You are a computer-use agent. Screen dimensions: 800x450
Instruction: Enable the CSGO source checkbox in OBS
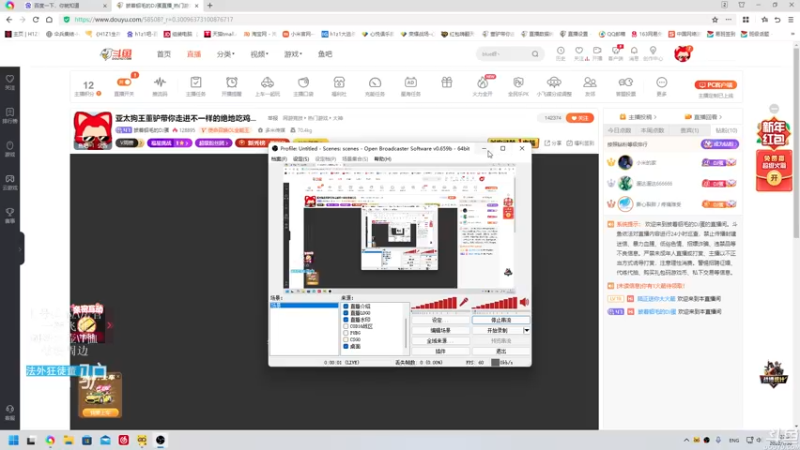(346, 339)
